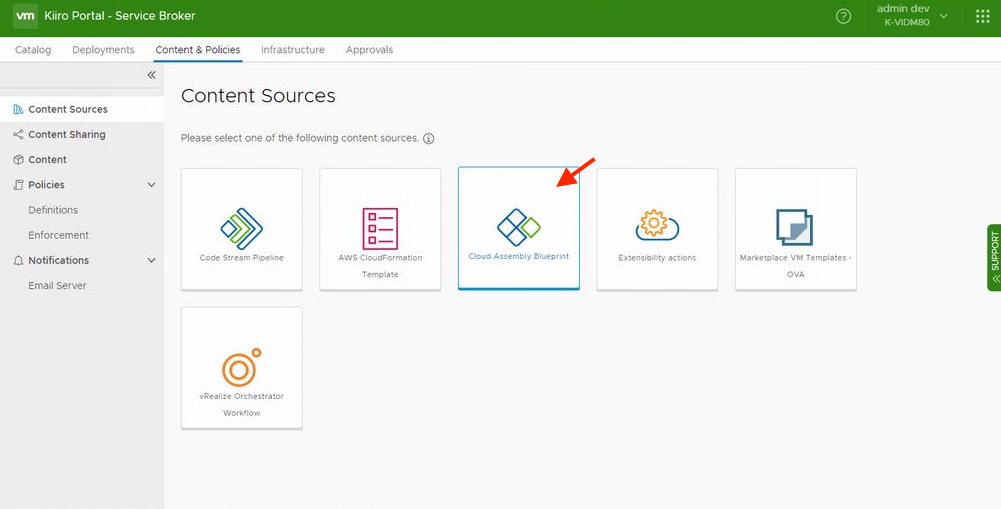This screenshot has height=509, width=1001.
Task: Select the AWS CloudFormation Template icon
Action: coord(380,229)
